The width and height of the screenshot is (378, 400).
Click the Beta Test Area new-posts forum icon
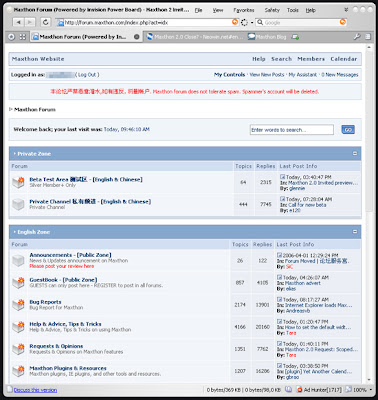tap(18, 182)
